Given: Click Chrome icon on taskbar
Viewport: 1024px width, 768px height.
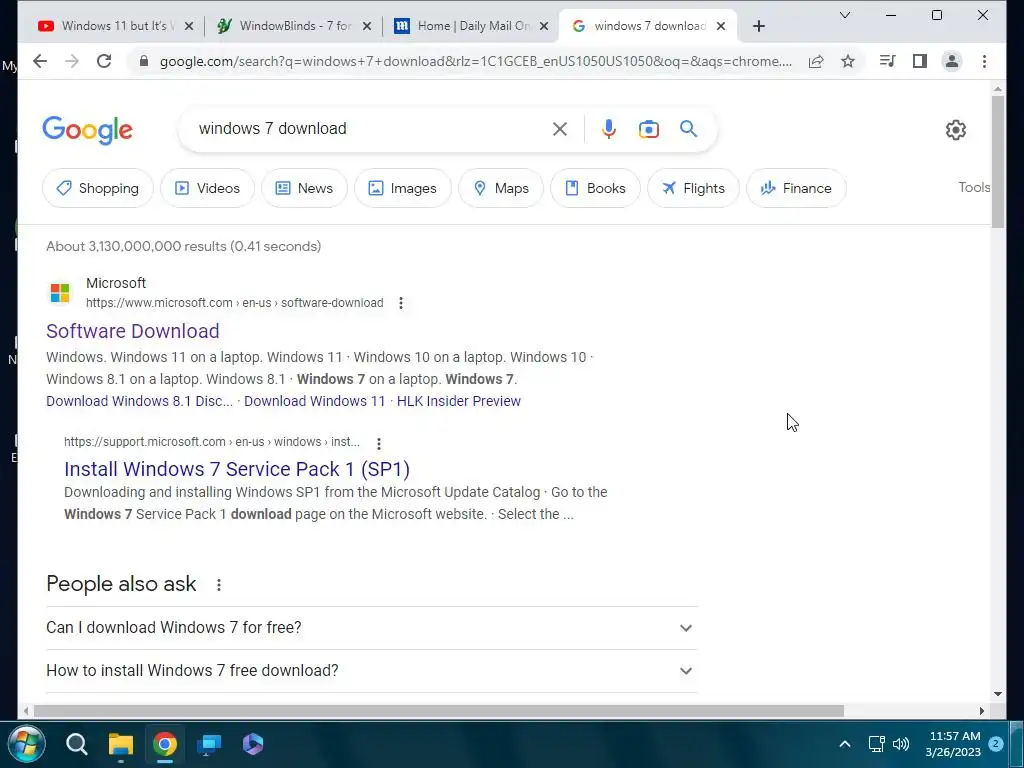Looking at the screenshot, I should point(165,744).
